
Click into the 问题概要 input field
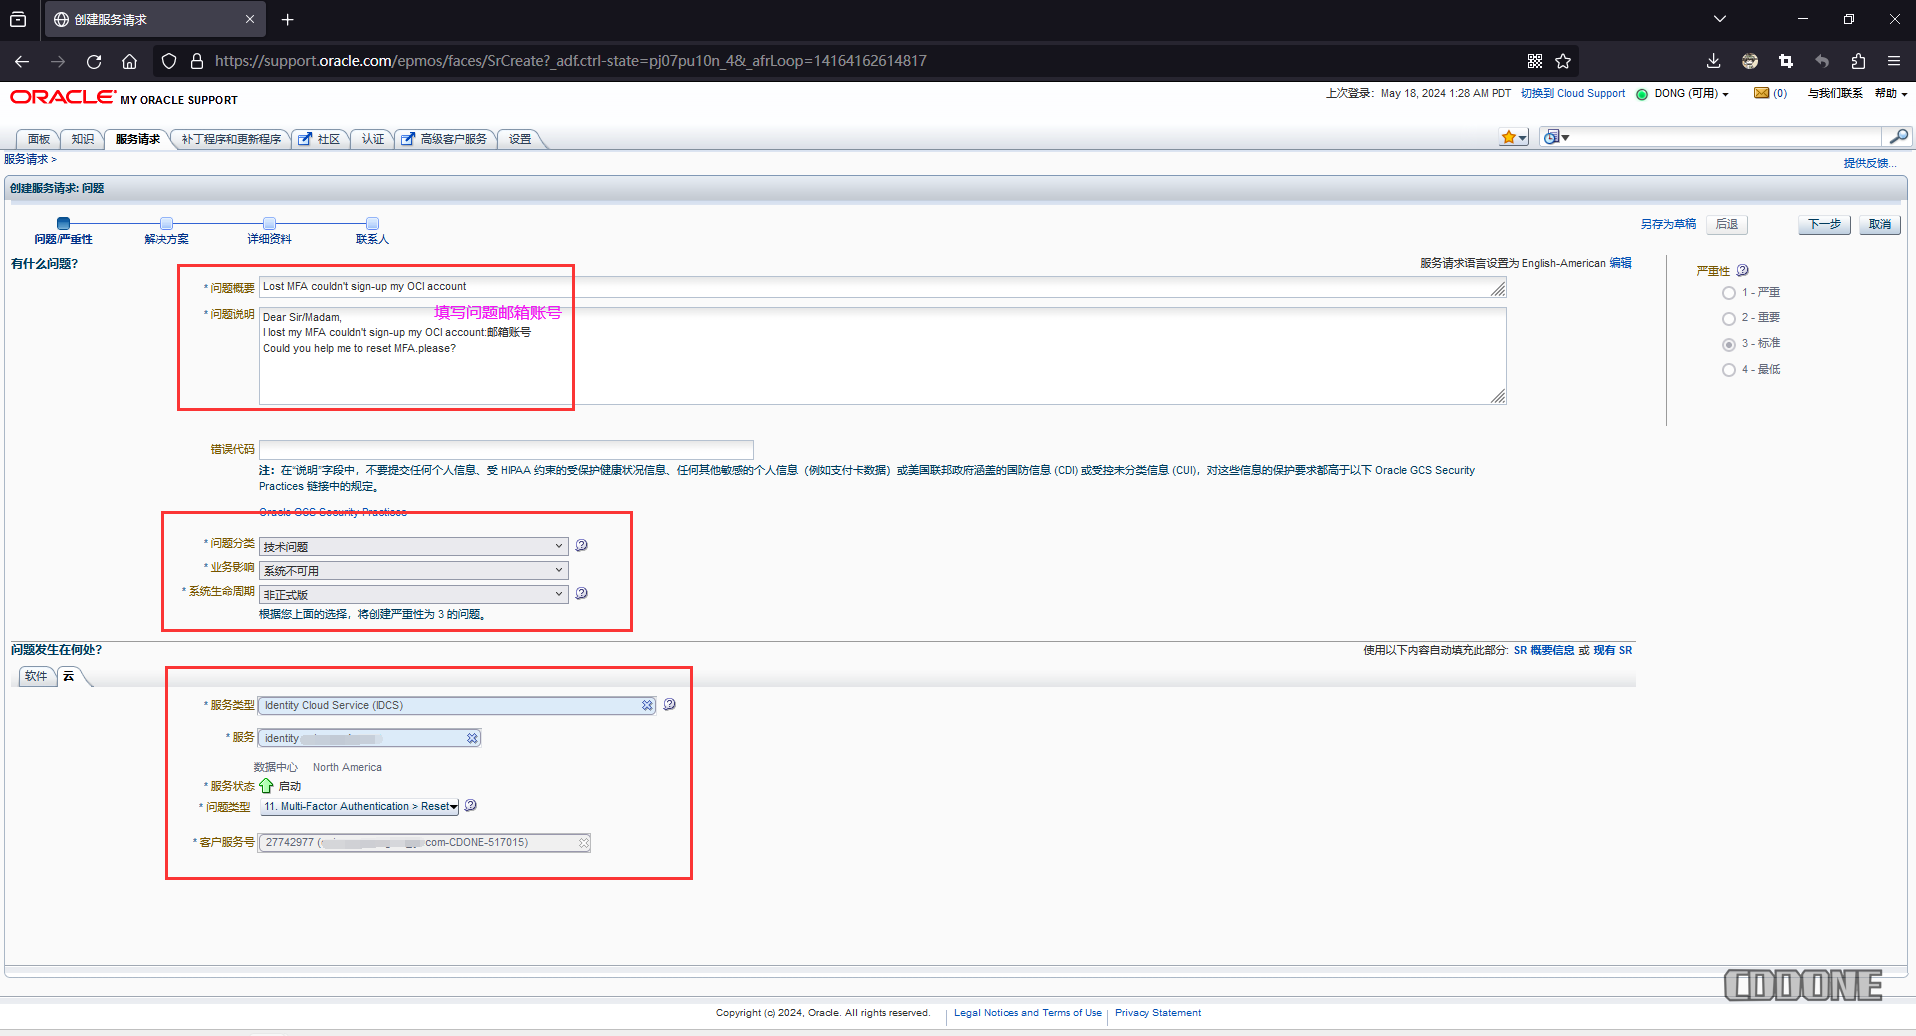click(882, 287)
